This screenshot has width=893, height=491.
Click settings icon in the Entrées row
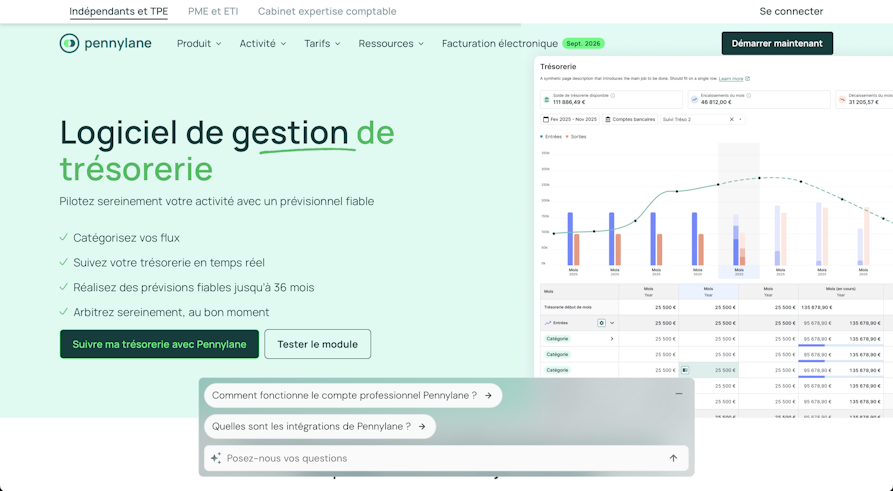(x=601, y=323)
